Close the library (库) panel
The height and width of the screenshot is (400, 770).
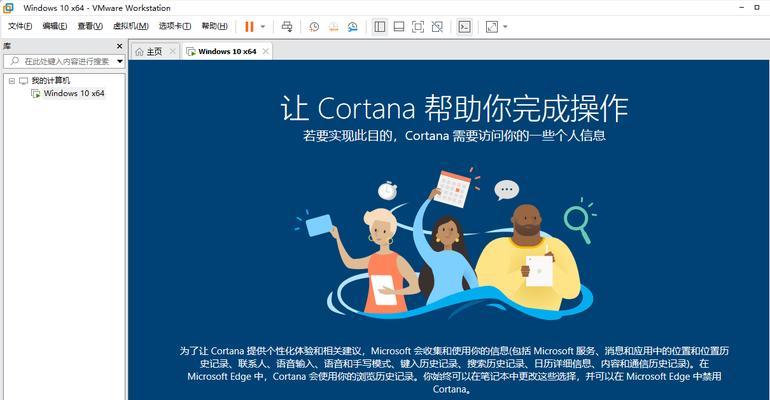click(x=119, y=46)
